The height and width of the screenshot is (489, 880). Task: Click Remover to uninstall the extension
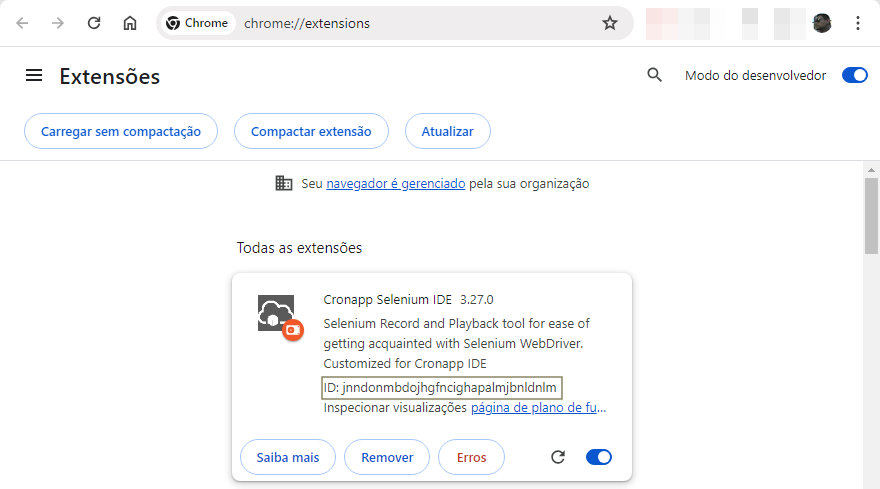point(387,457)
